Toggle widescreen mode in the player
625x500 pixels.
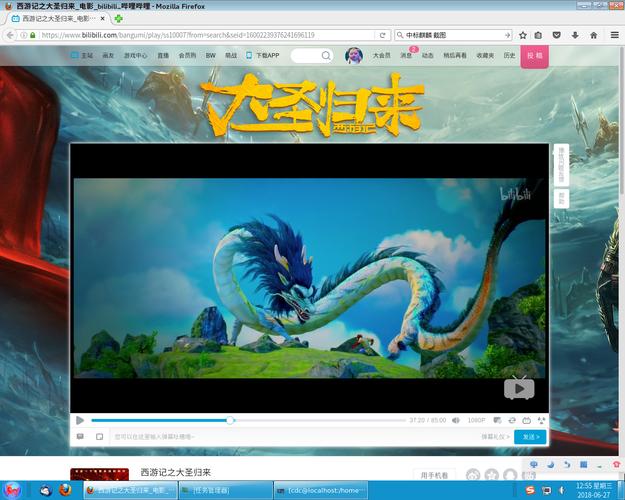526,420
